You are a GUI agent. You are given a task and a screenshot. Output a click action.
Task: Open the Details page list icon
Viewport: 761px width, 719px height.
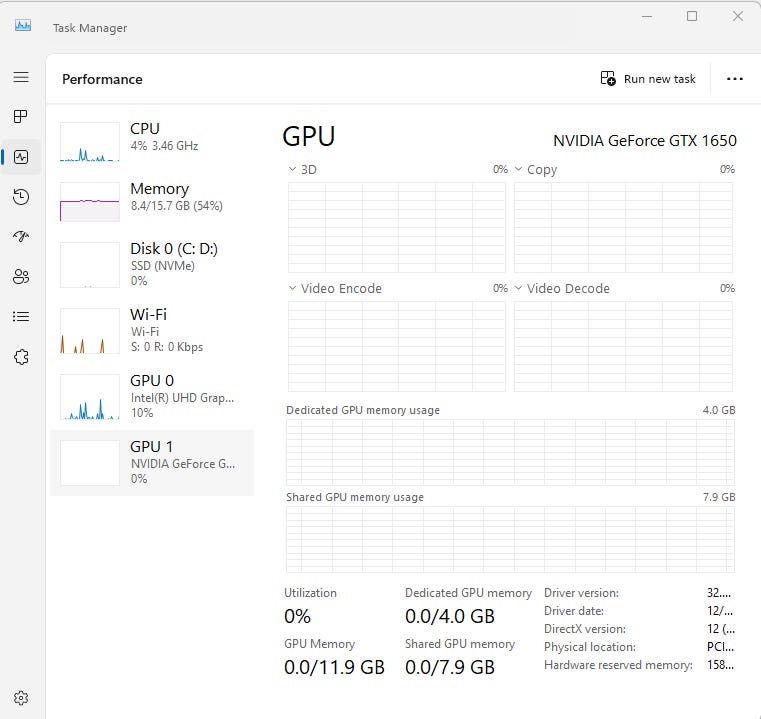coord(21,317)
